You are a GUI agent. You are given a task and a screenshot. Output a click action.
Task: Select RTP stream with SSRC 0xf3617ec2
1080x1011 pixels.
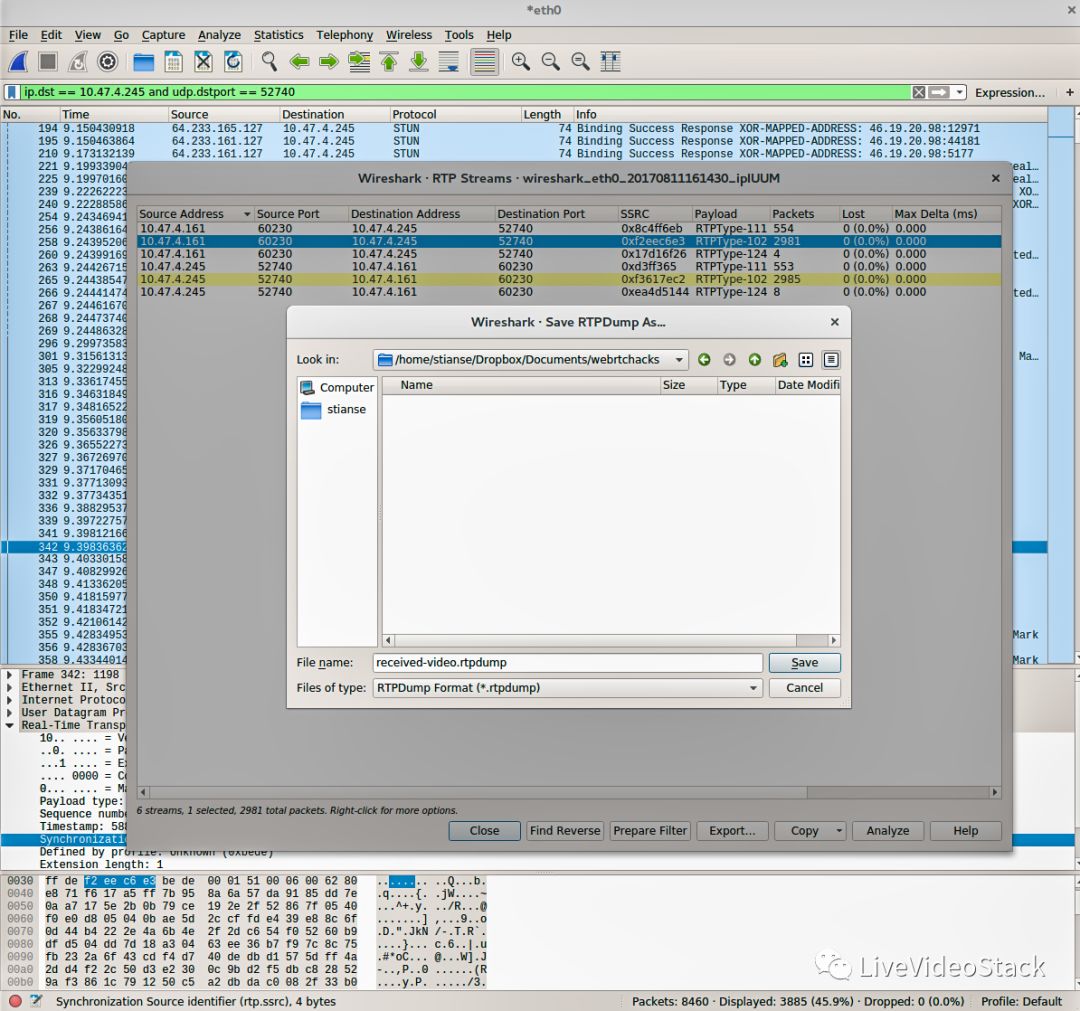point(569,280)
